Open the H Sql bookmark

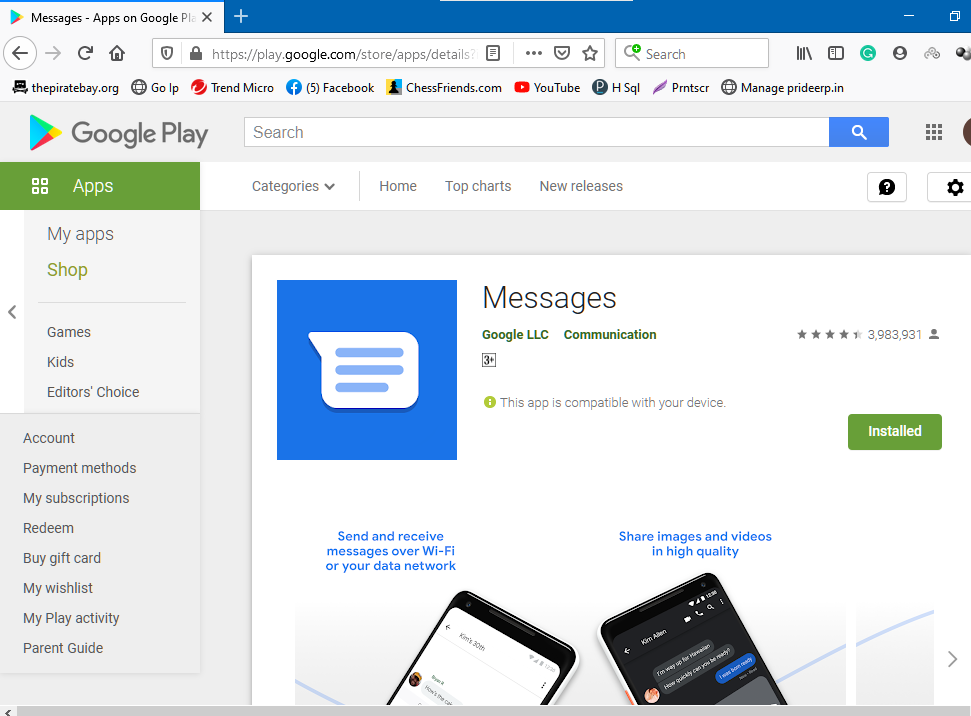pos(616,87)
